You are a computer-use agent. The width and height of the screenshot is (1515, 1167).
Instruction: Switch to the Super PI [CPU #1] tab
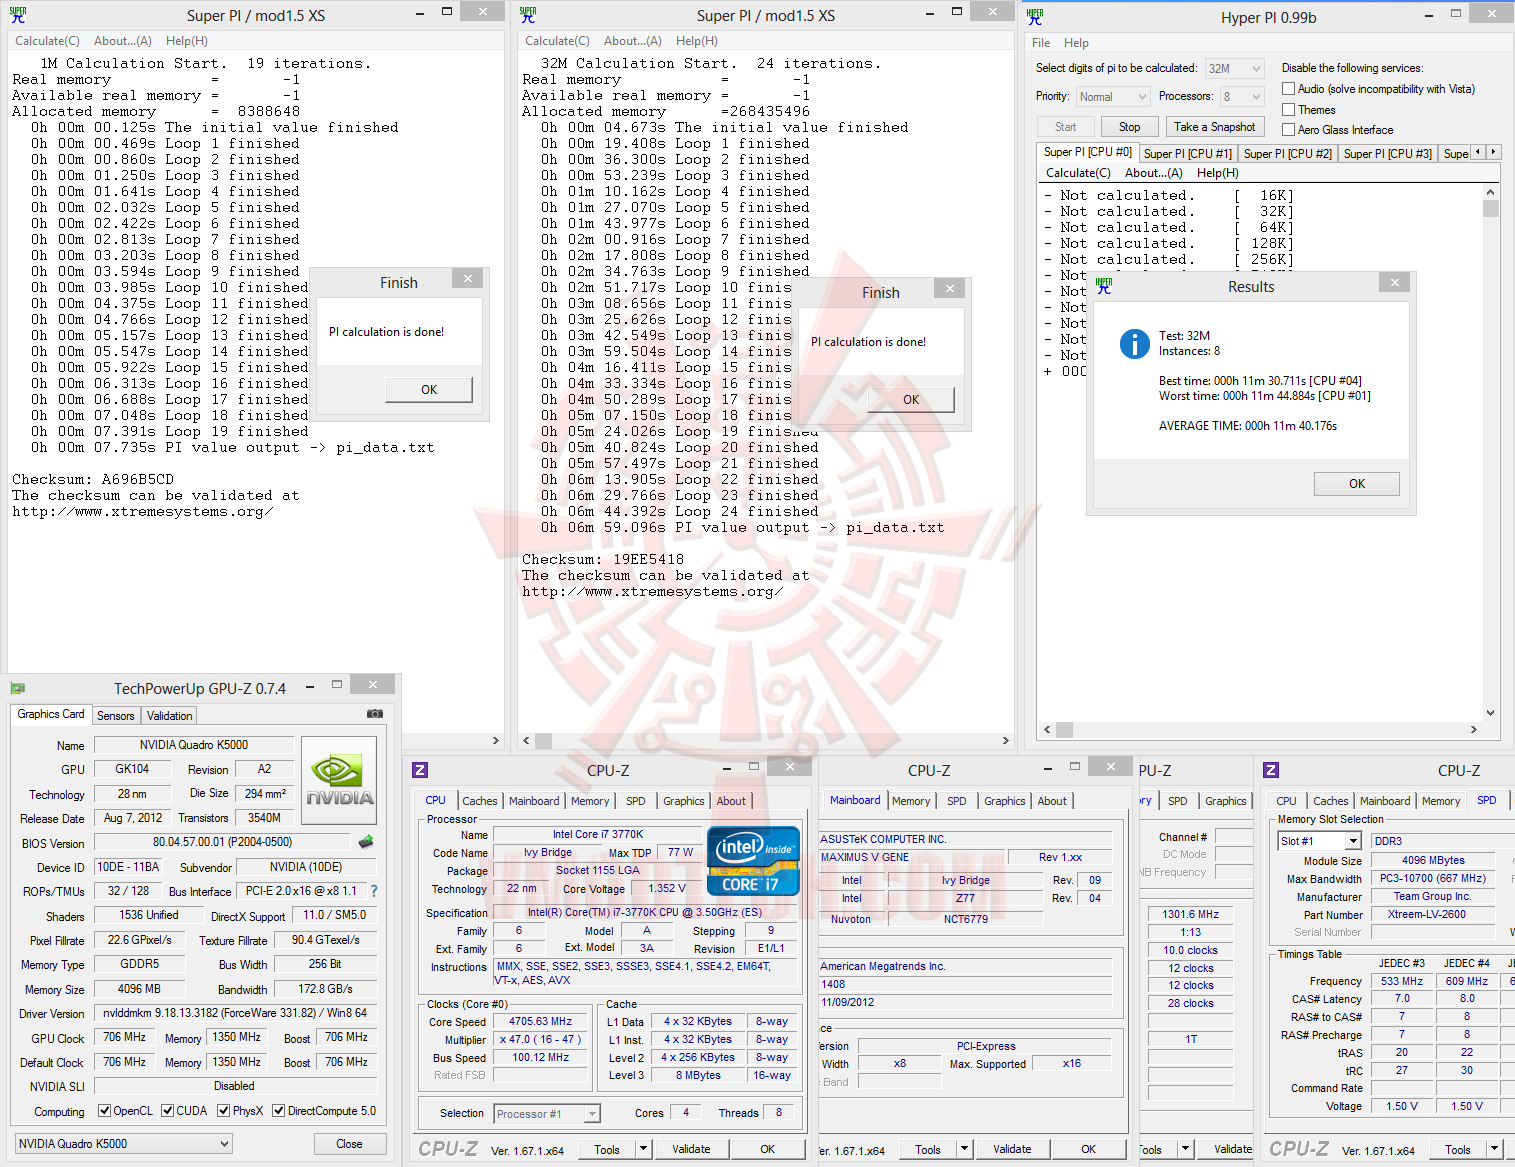(1188, 154)
